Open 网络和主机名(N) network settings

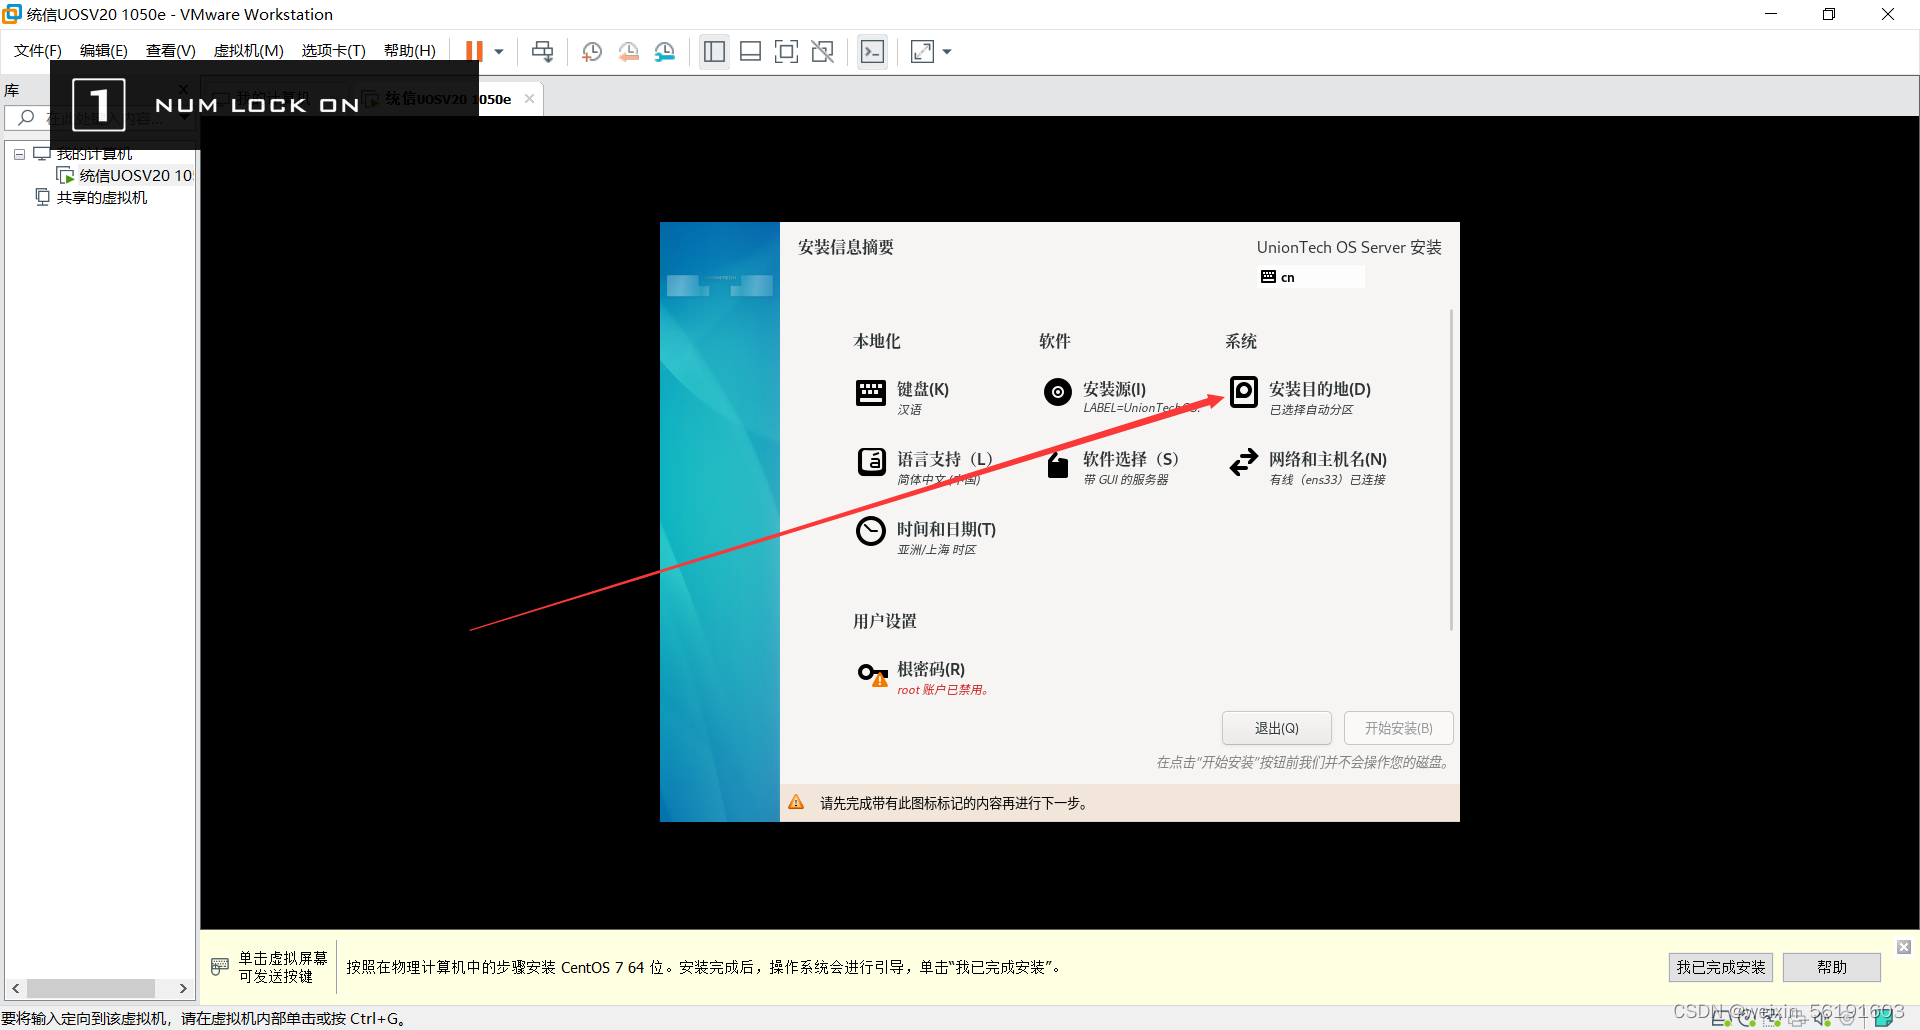click(x=1308, y=466)
